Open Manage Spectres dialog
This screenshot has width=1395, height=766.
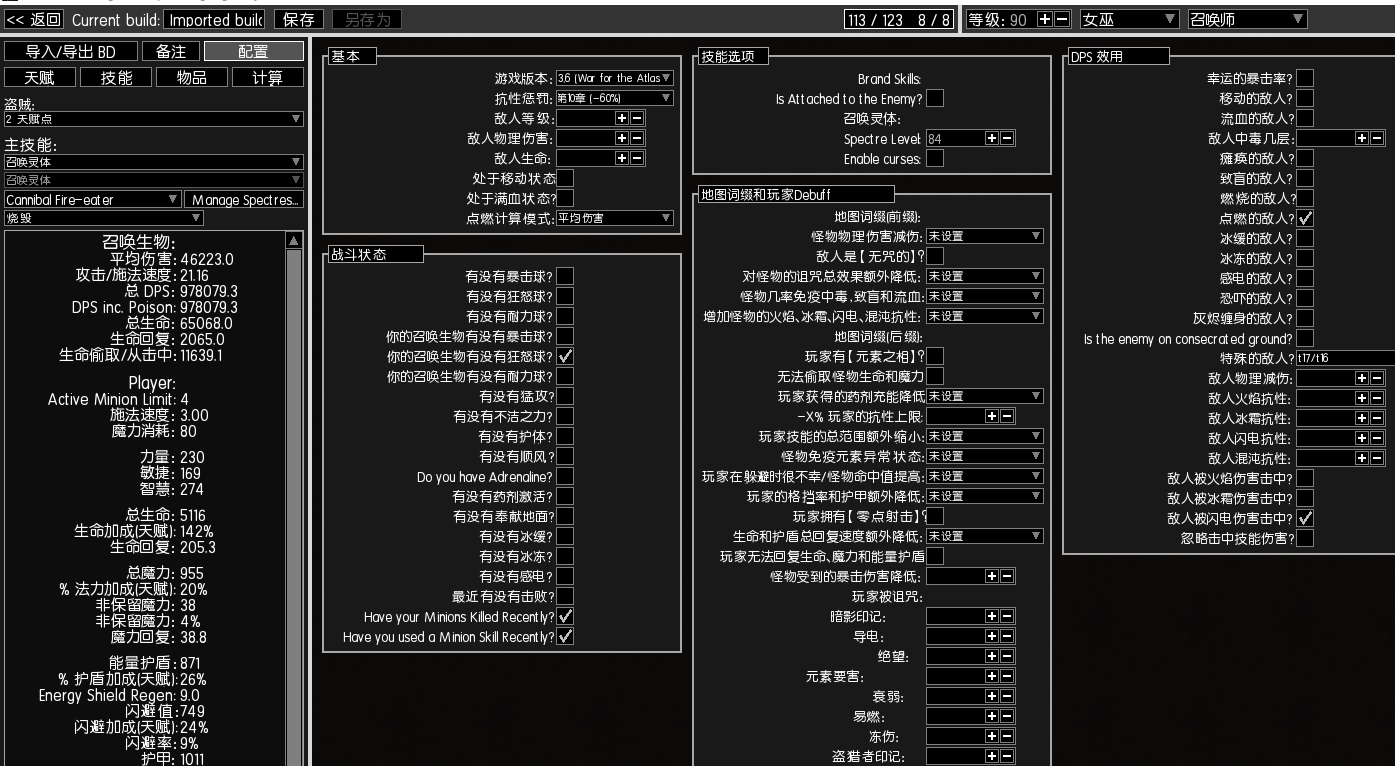pyautogui.click(x=244, y=200)
